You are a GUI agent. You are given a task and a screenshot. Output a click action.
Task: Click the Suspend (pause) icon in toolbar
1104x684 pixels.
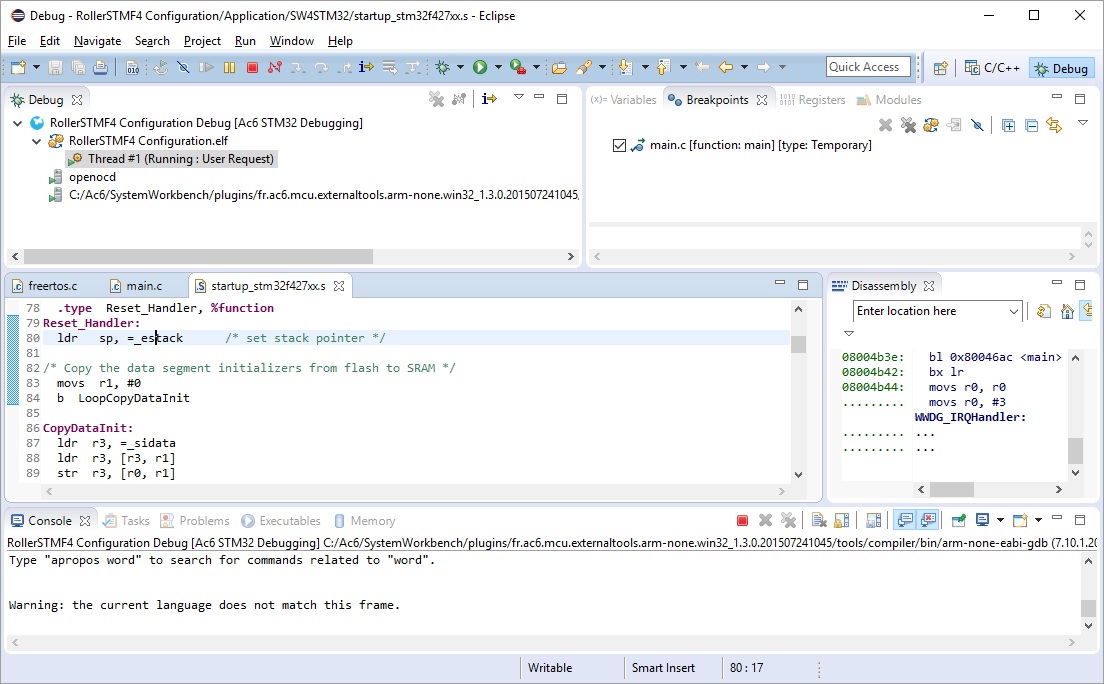coord(229,67)
